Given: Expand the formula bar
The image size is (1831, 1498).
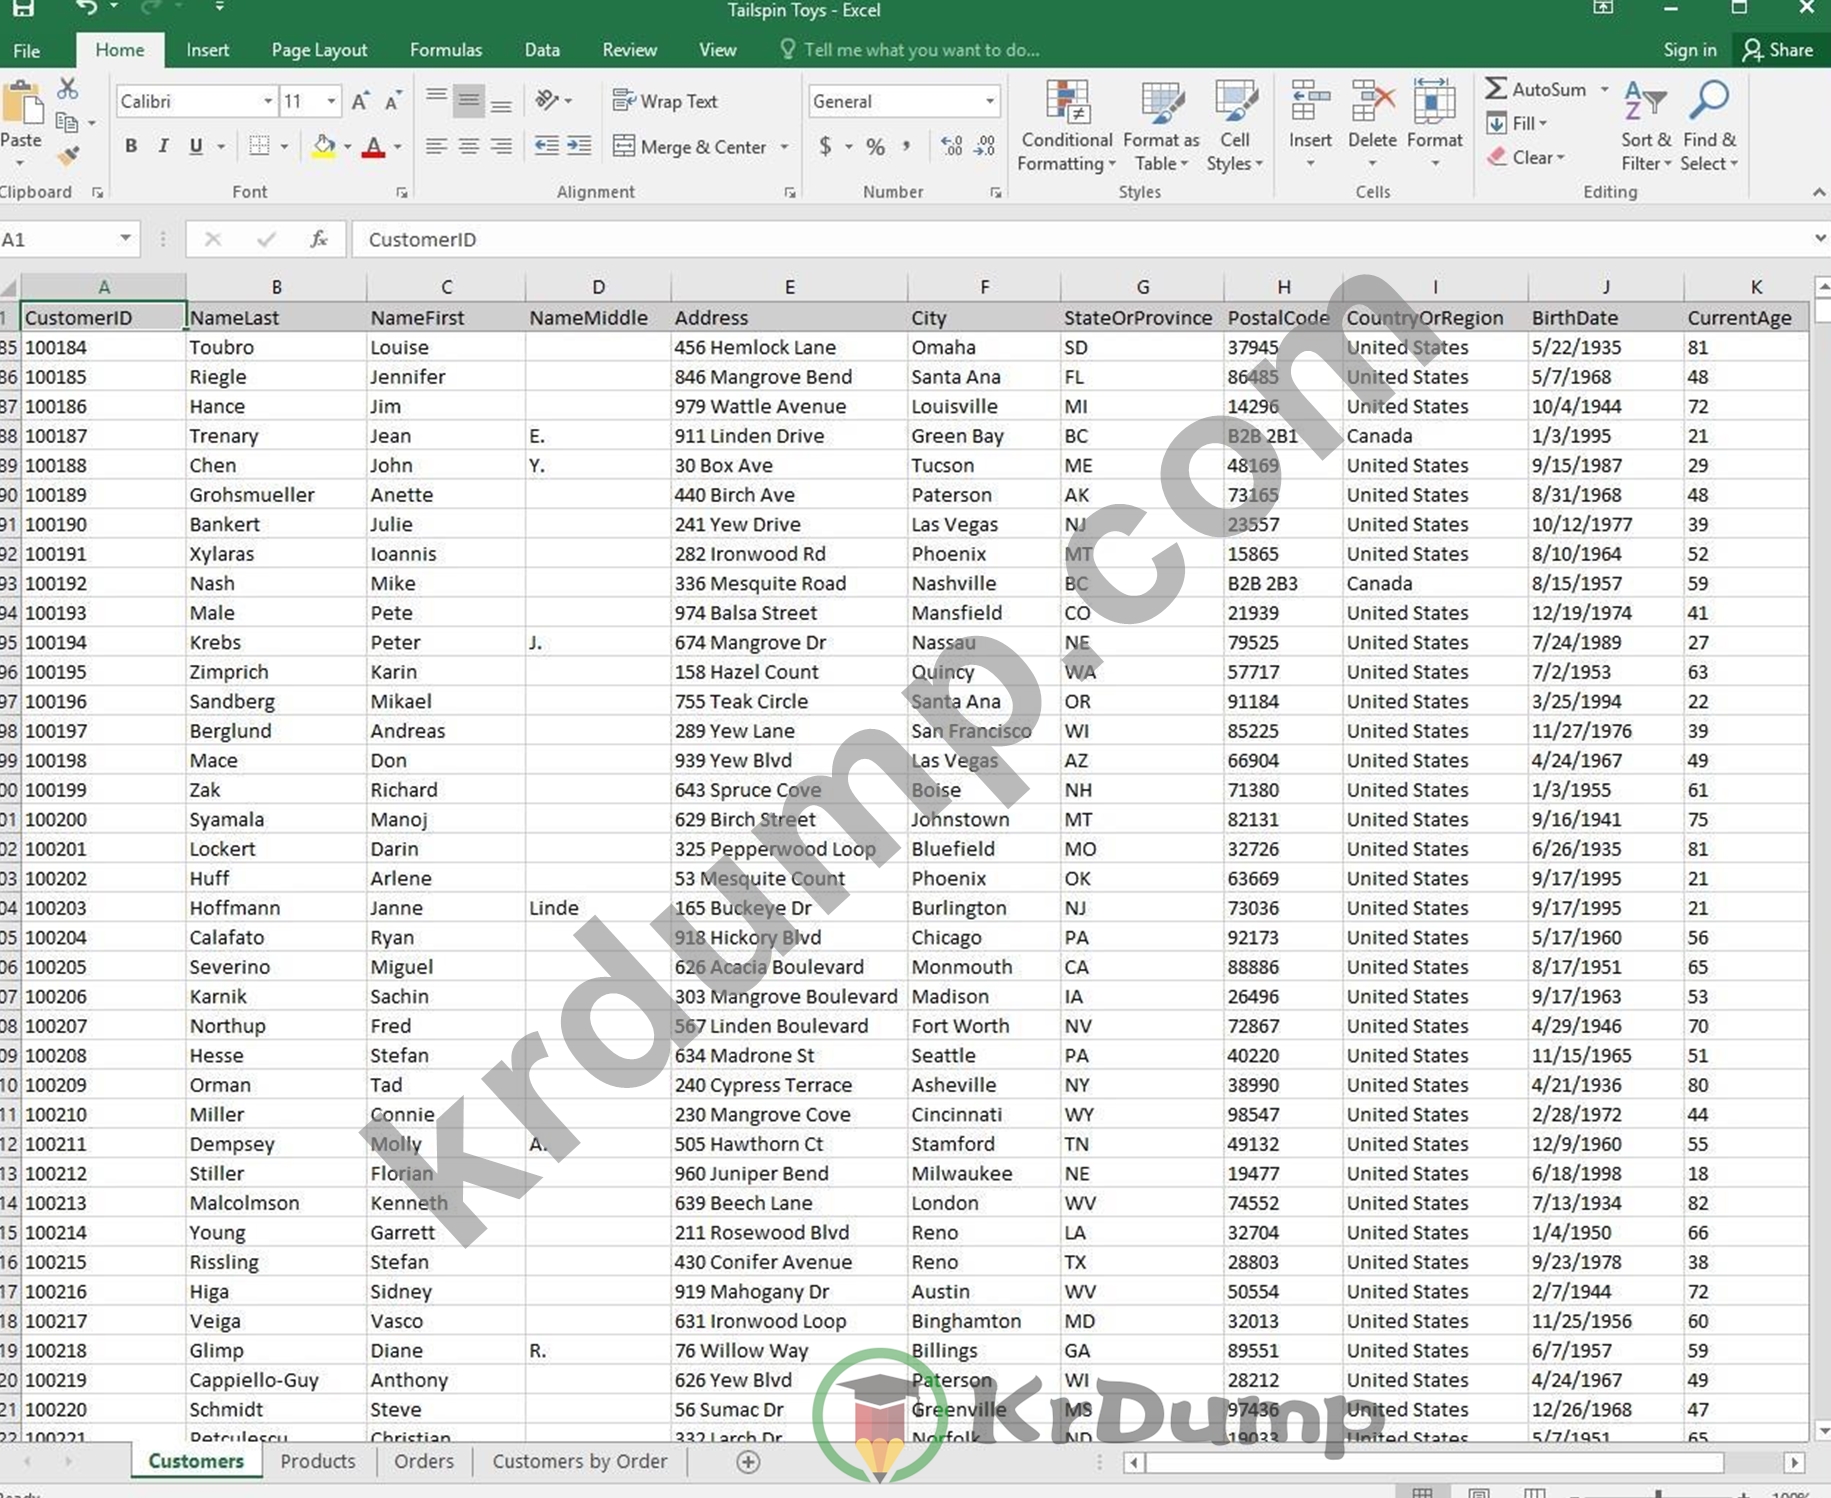Looking at the screenshot, I should click(x=1819, y=238).
